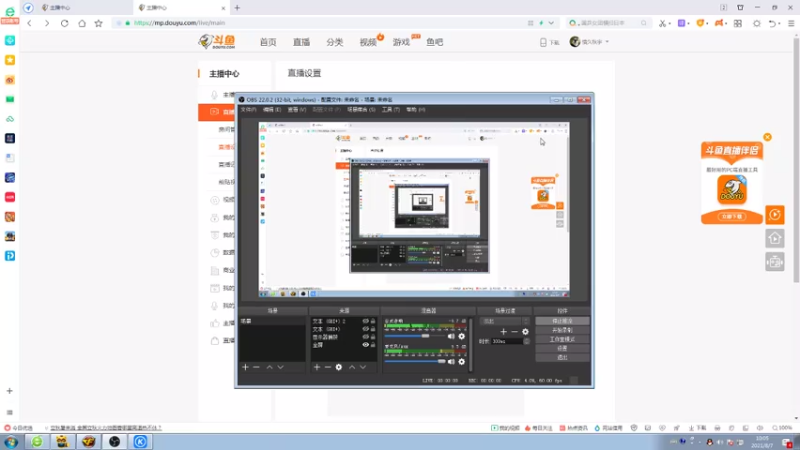Viewport: 800px width, 450px height.
Task: Lock the 文本 (GDI+) source
Action: (373, 329)
